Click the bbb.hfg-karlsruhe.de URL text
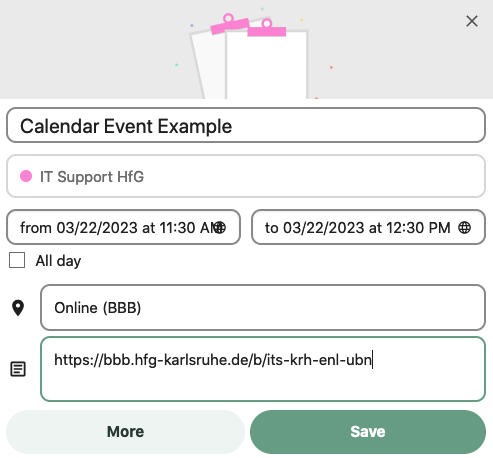This screenshot has height=458, width=493. pyautogui.click(x=213, y=360)
